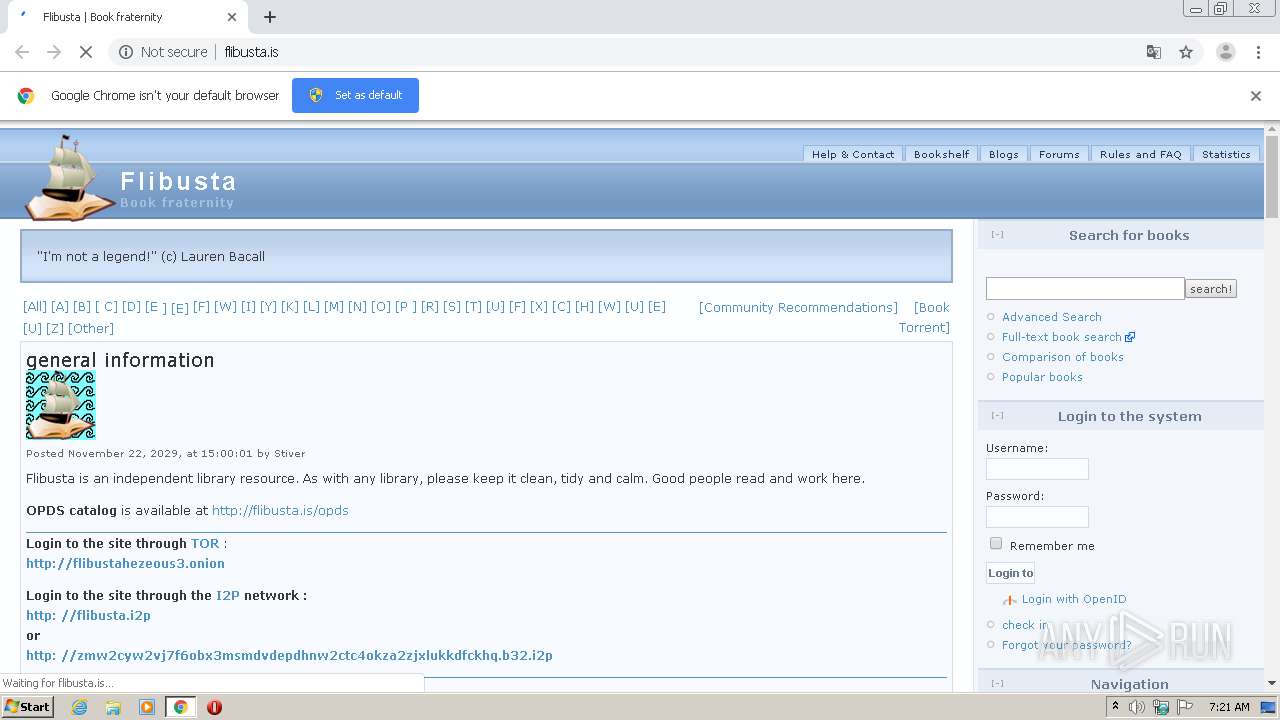Image resolution: width=1280 pixels, height=720 pixels.
Task: Open Internet Explorer from the taskbar
Action: [79, 707]
